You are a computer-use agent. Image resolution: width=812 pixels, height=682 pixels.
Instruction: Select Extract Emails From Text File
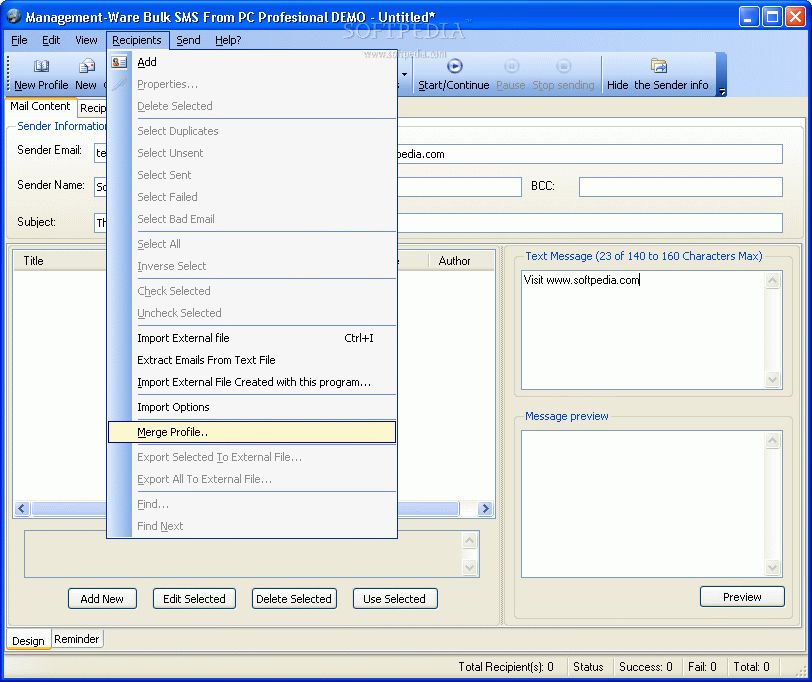tap(252, 360)
